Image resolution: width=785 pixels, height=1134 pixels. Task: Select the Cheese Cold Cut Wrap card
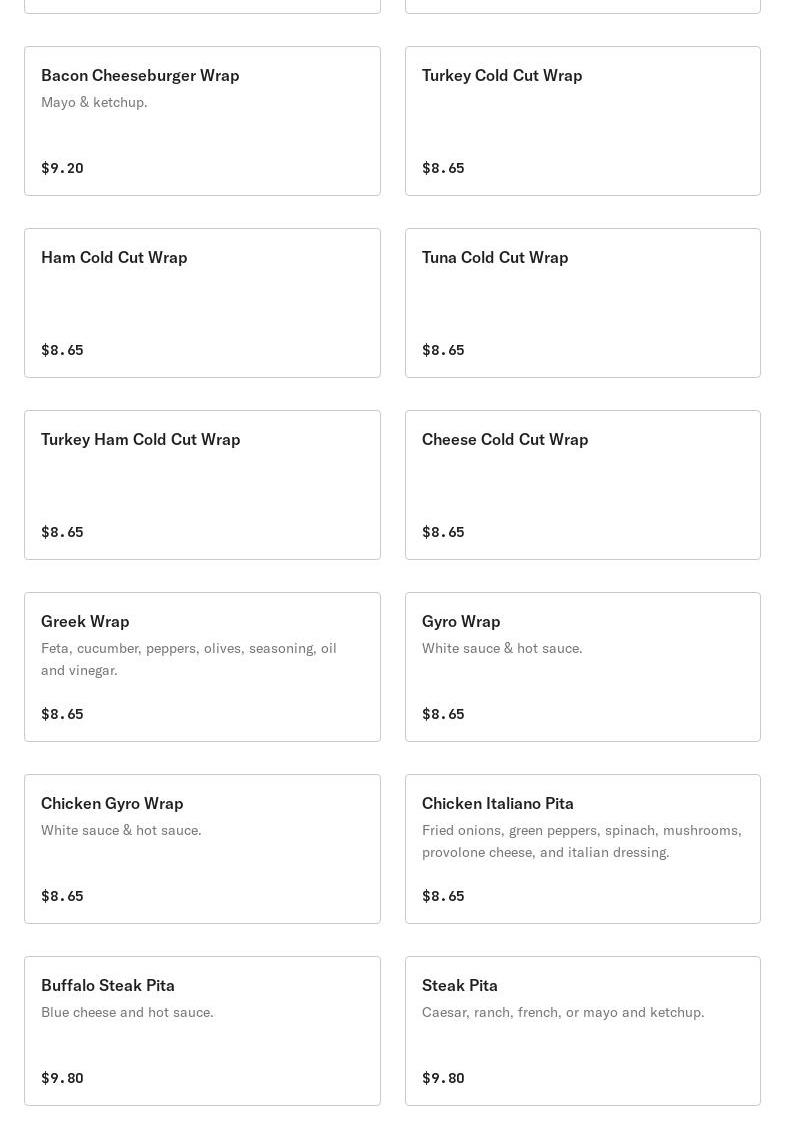pyautogui.click(x=582, y=485)
